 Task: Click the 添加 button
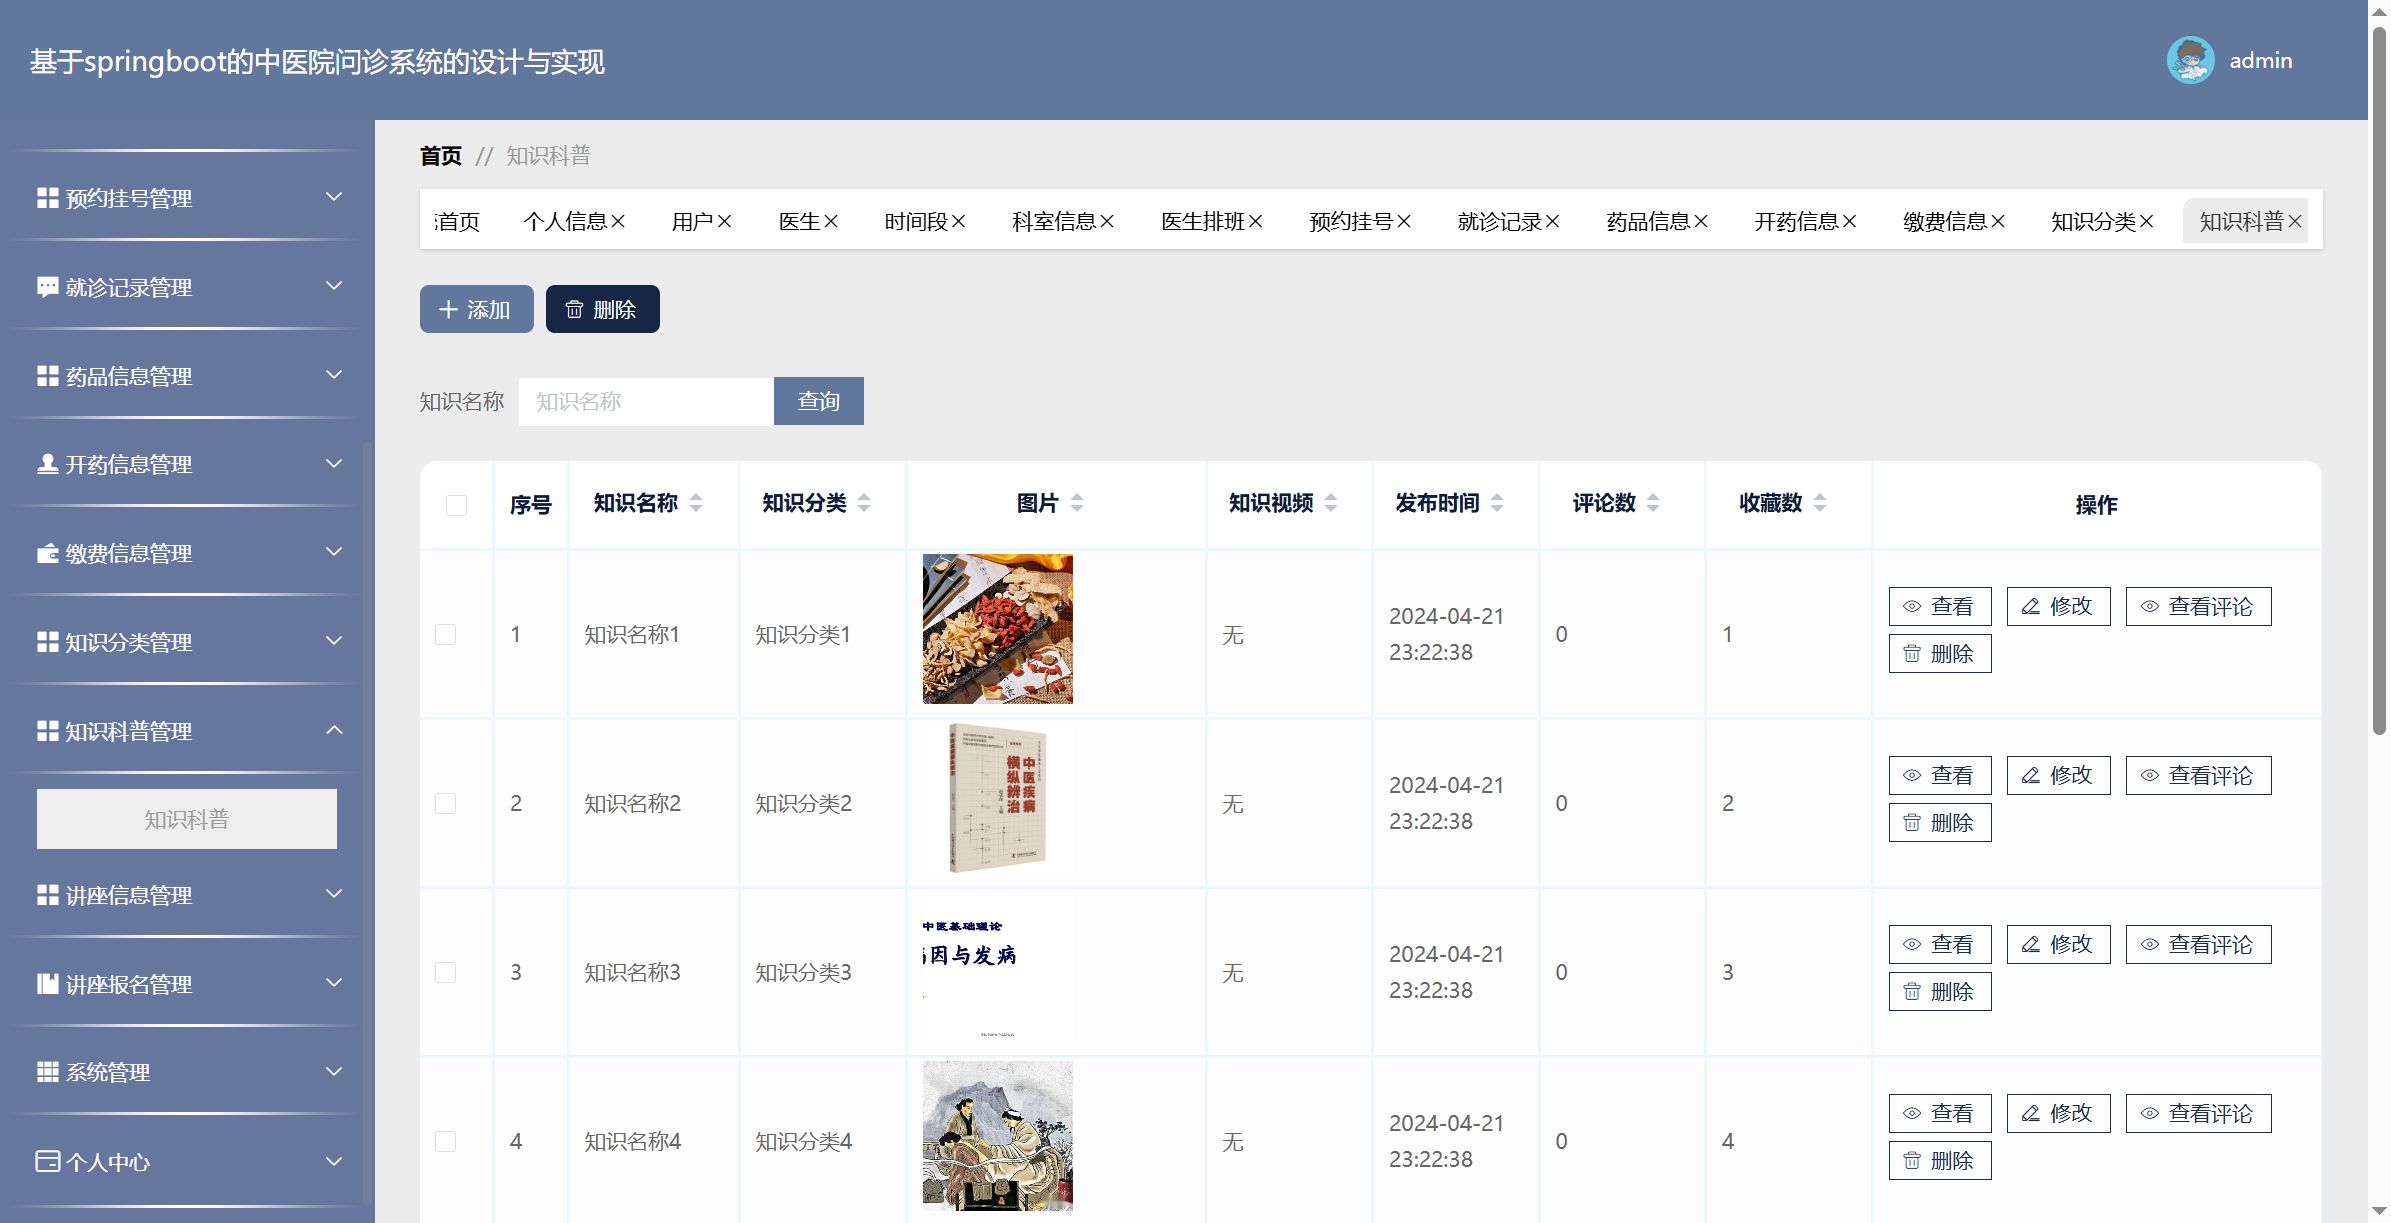click(476, 309)
